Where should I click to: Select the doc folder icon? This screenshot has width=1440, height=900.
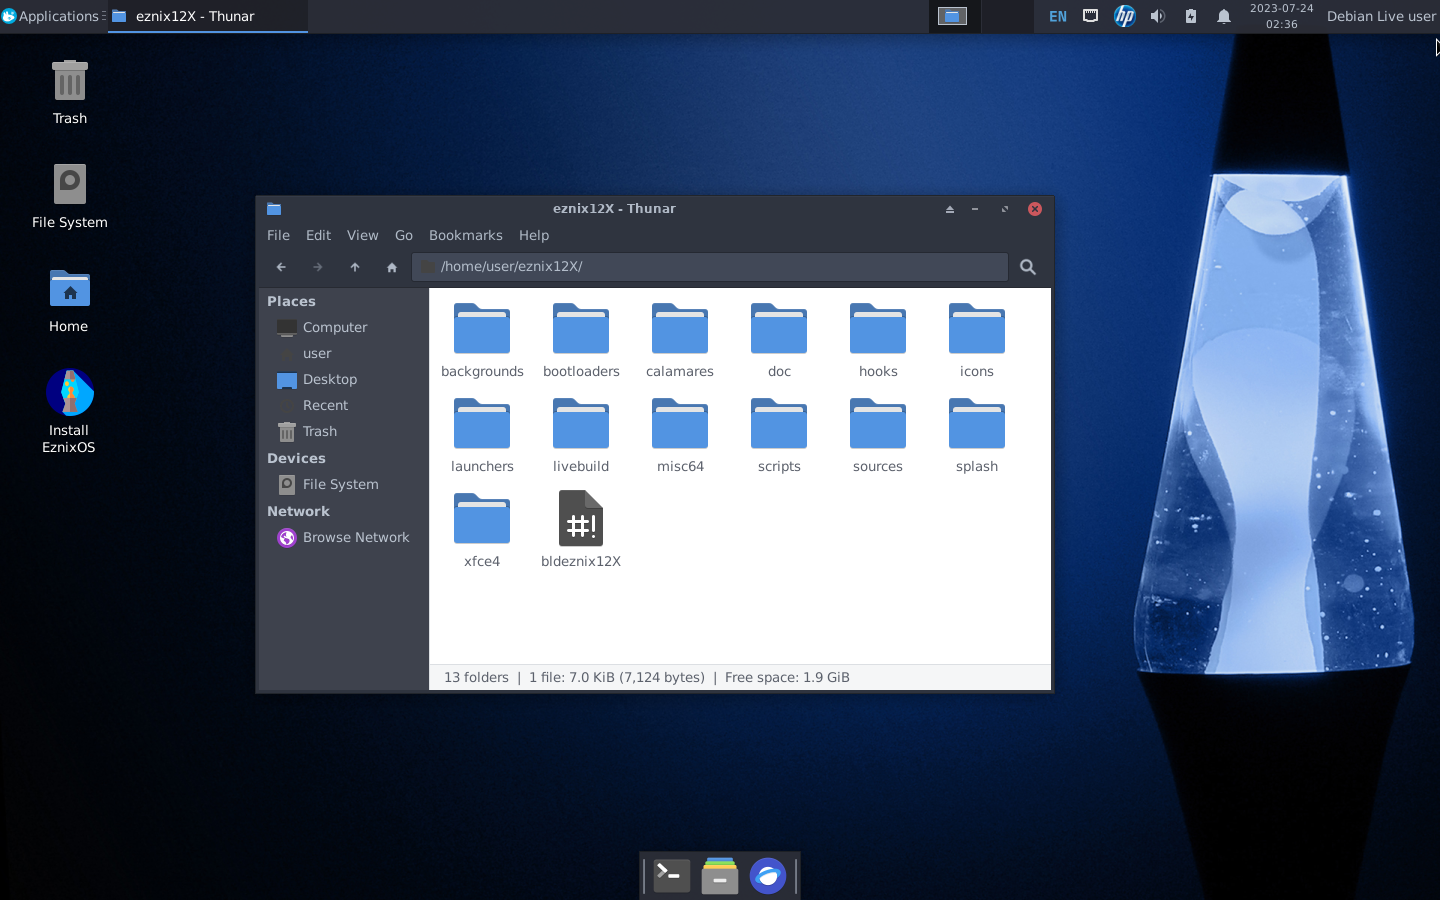click(x=779, y=329)
